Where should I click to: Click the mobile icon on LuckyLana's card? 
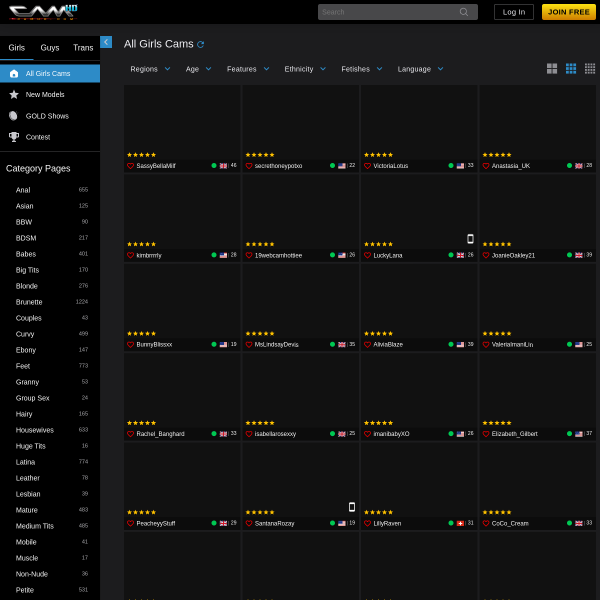point(470,239)
